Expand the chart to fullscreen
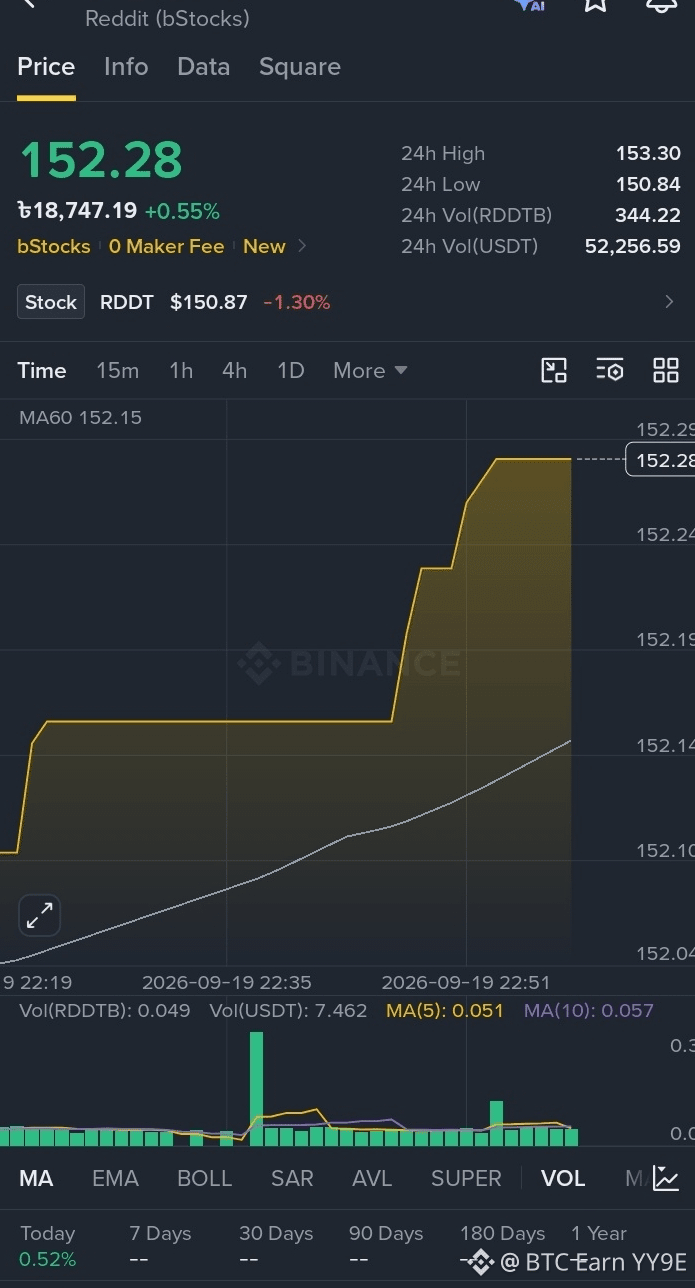Screen dimensions: 695x1288 [39, 915]
